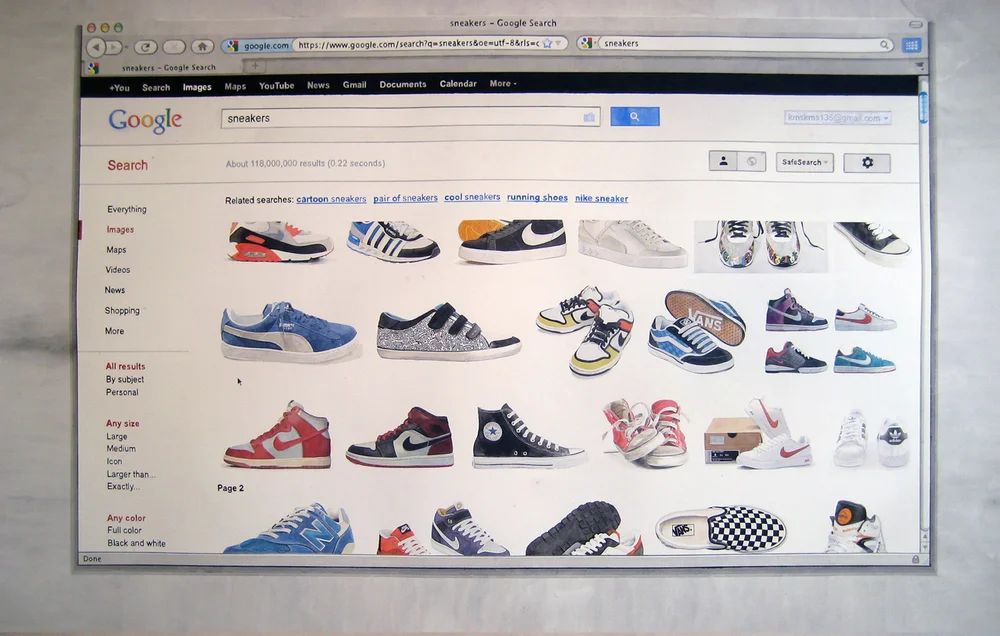Follow the 'cartoon sneakers' related search link
Viewport: 1000px width, 636px height.
click(331, 199)
